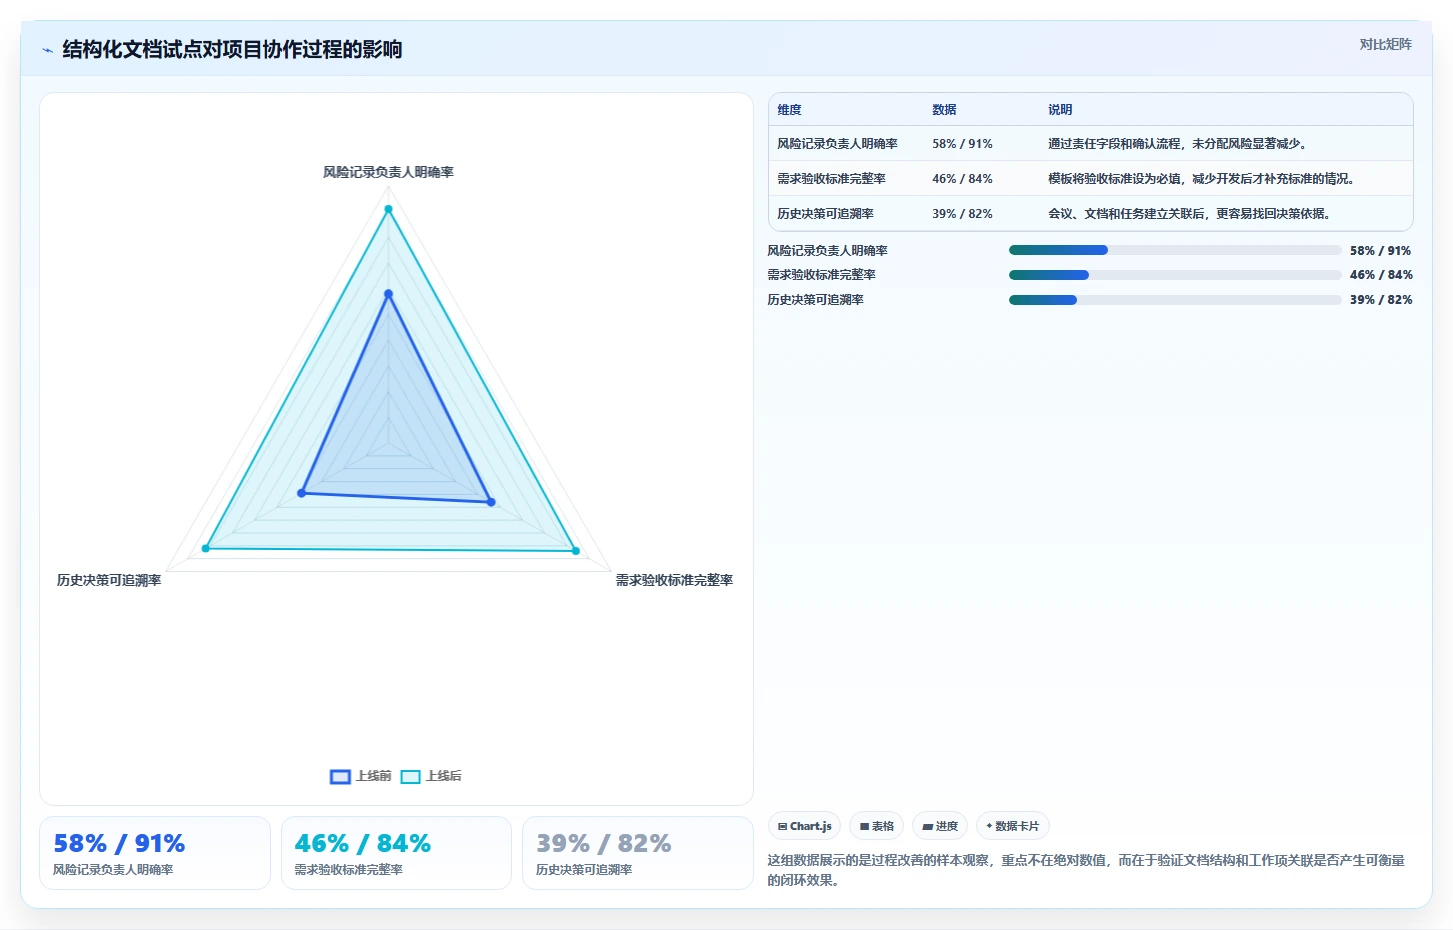Click the 维度 column header
Screen dimensions: 1453x930
point(790,110)
